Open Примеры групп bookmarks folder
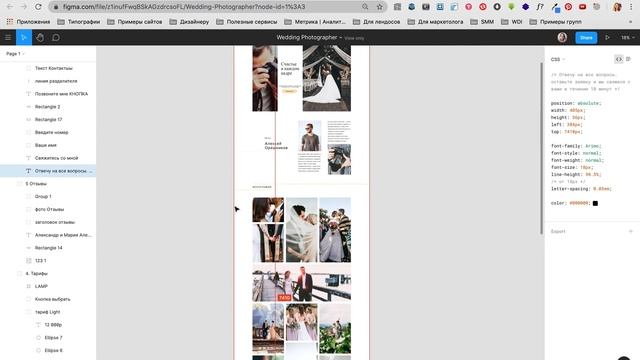This screenshot has width=640, height=360. pos(556,22)
